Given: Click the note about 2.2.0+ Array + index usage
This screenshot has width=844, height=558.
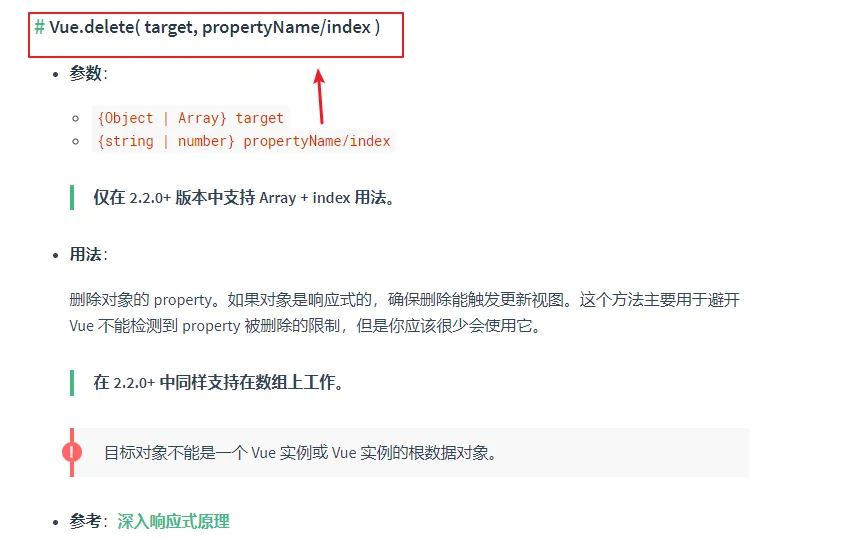Looking at the screenshot, I should [245, 197].
